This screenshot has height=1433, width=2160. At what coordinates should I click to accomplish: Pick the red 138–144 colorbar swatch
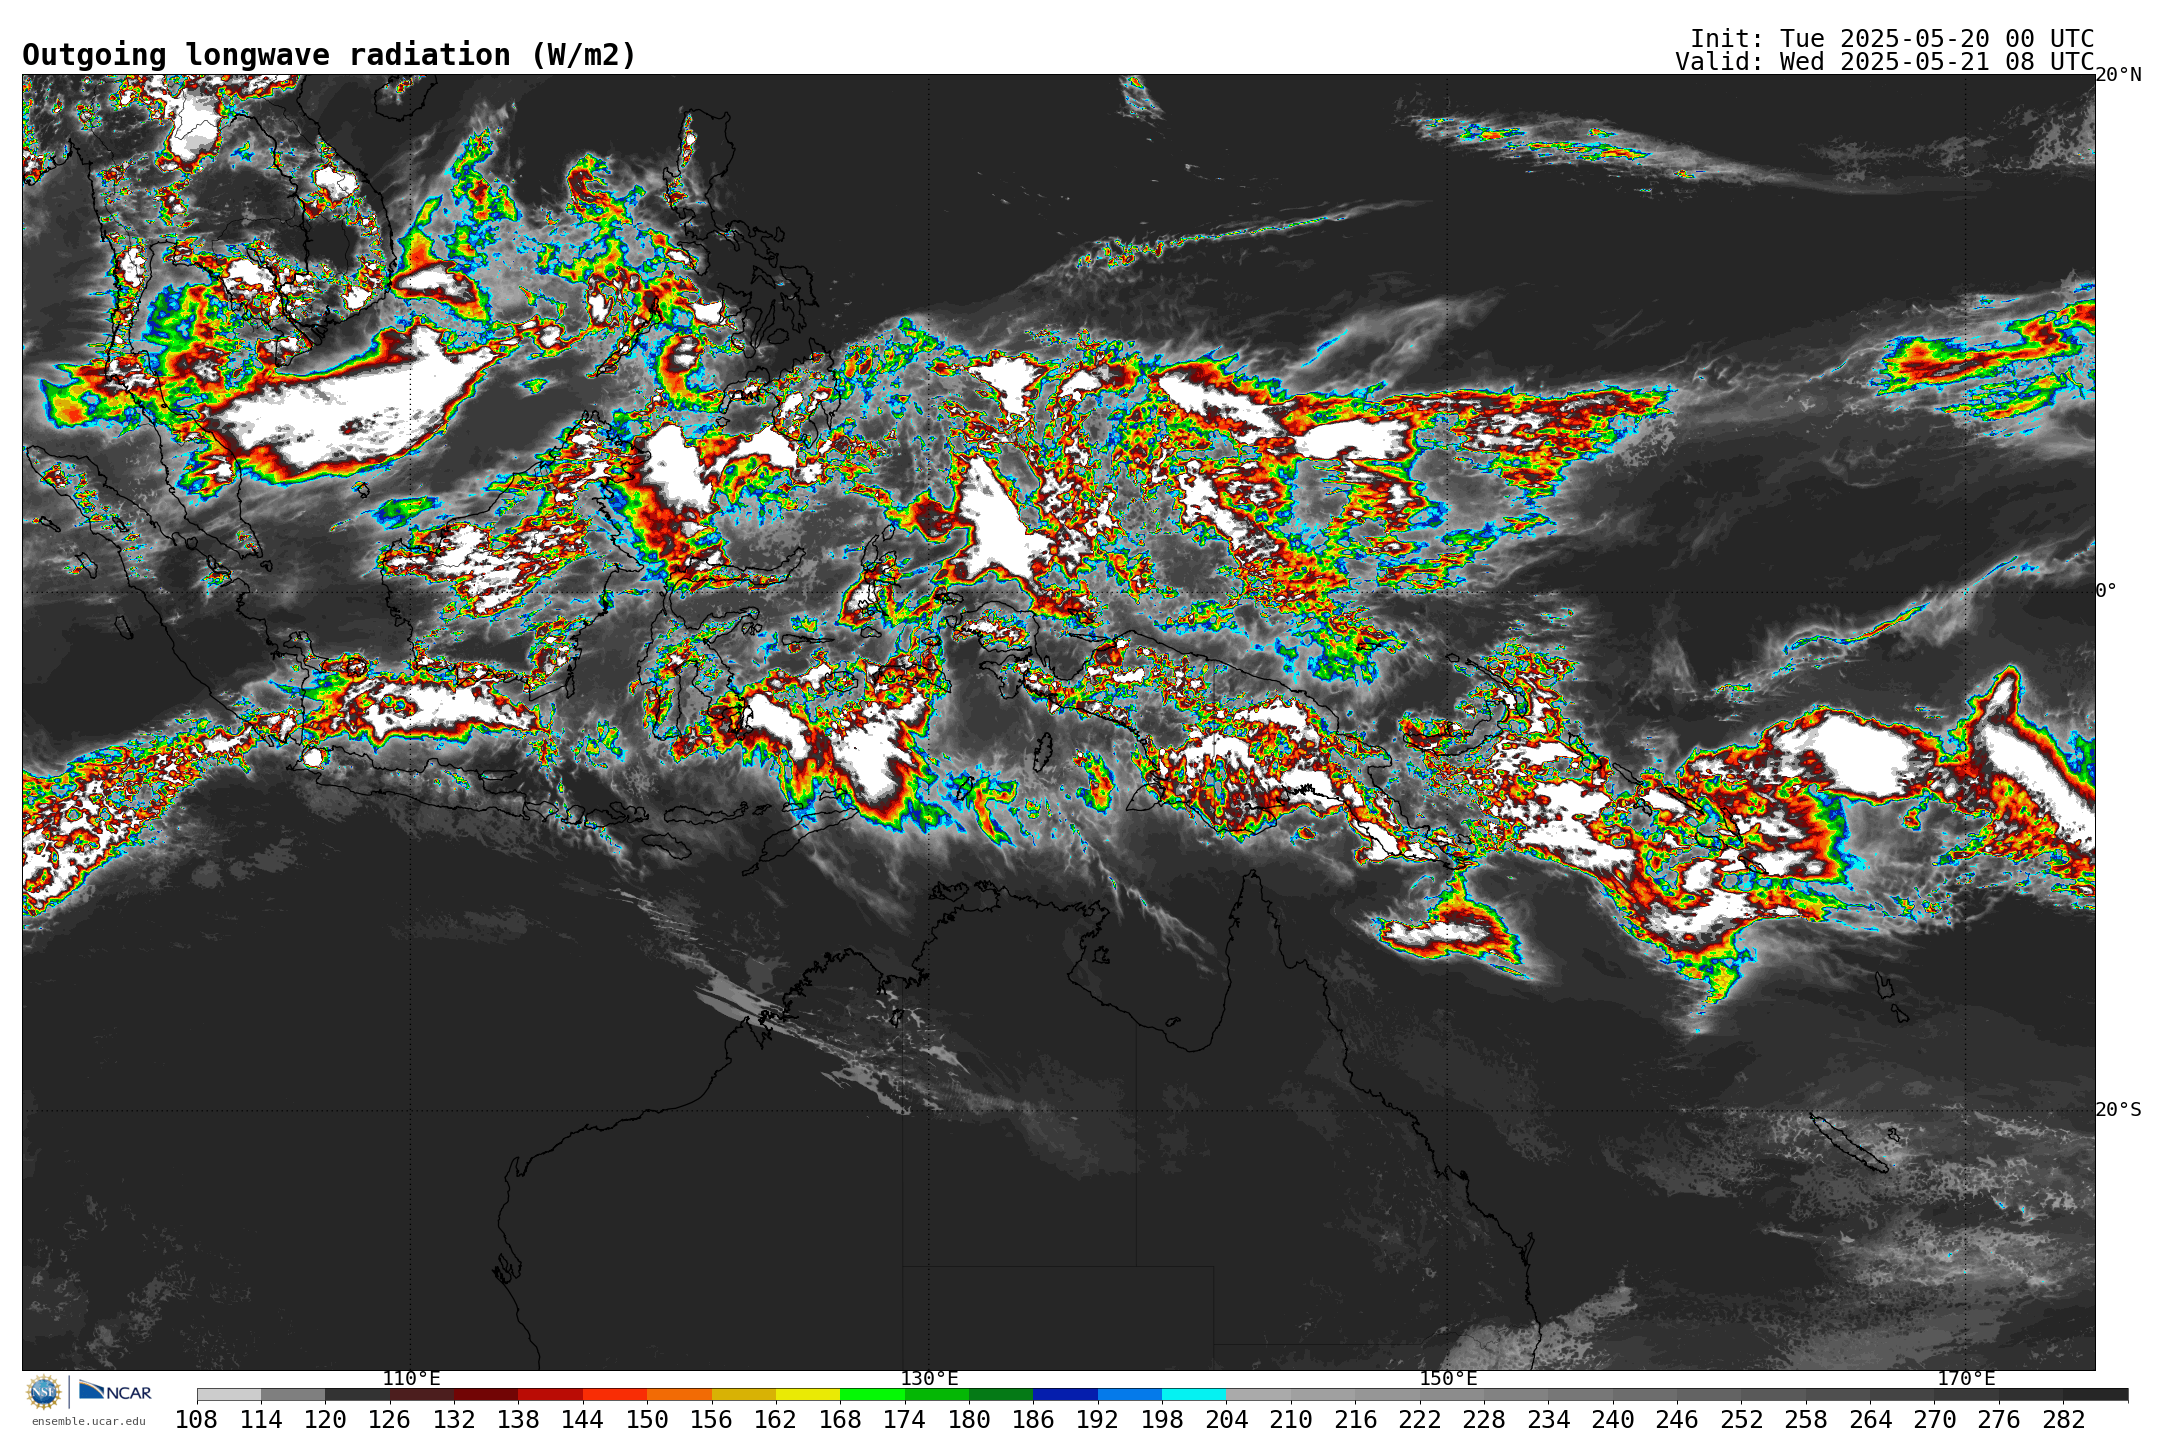(x=551, y=1395)
